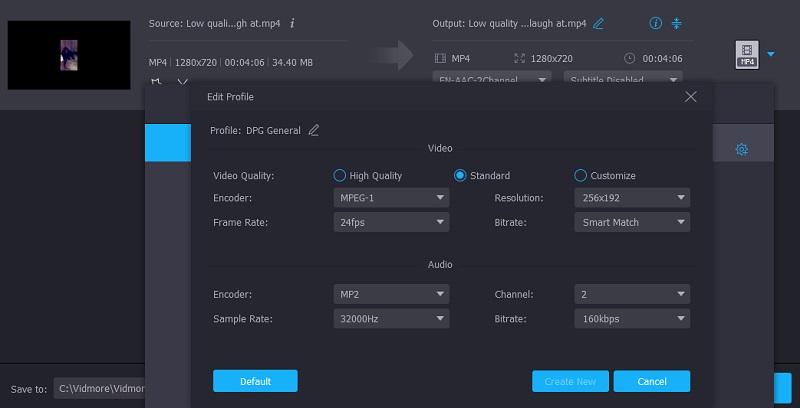Viewport: 800px width, 408px height.
Task: Click the edit pencil beside the output filename
Action: [599, 23]
